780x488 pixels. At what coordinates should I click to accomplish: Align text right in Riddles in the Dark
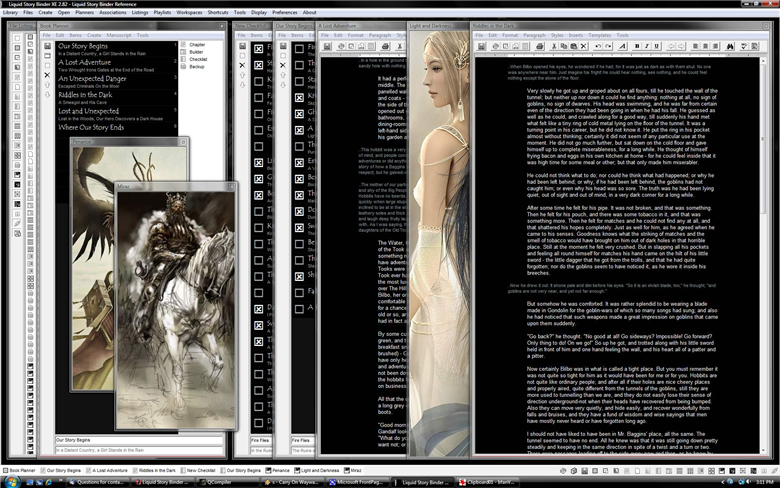pos(715,46)
